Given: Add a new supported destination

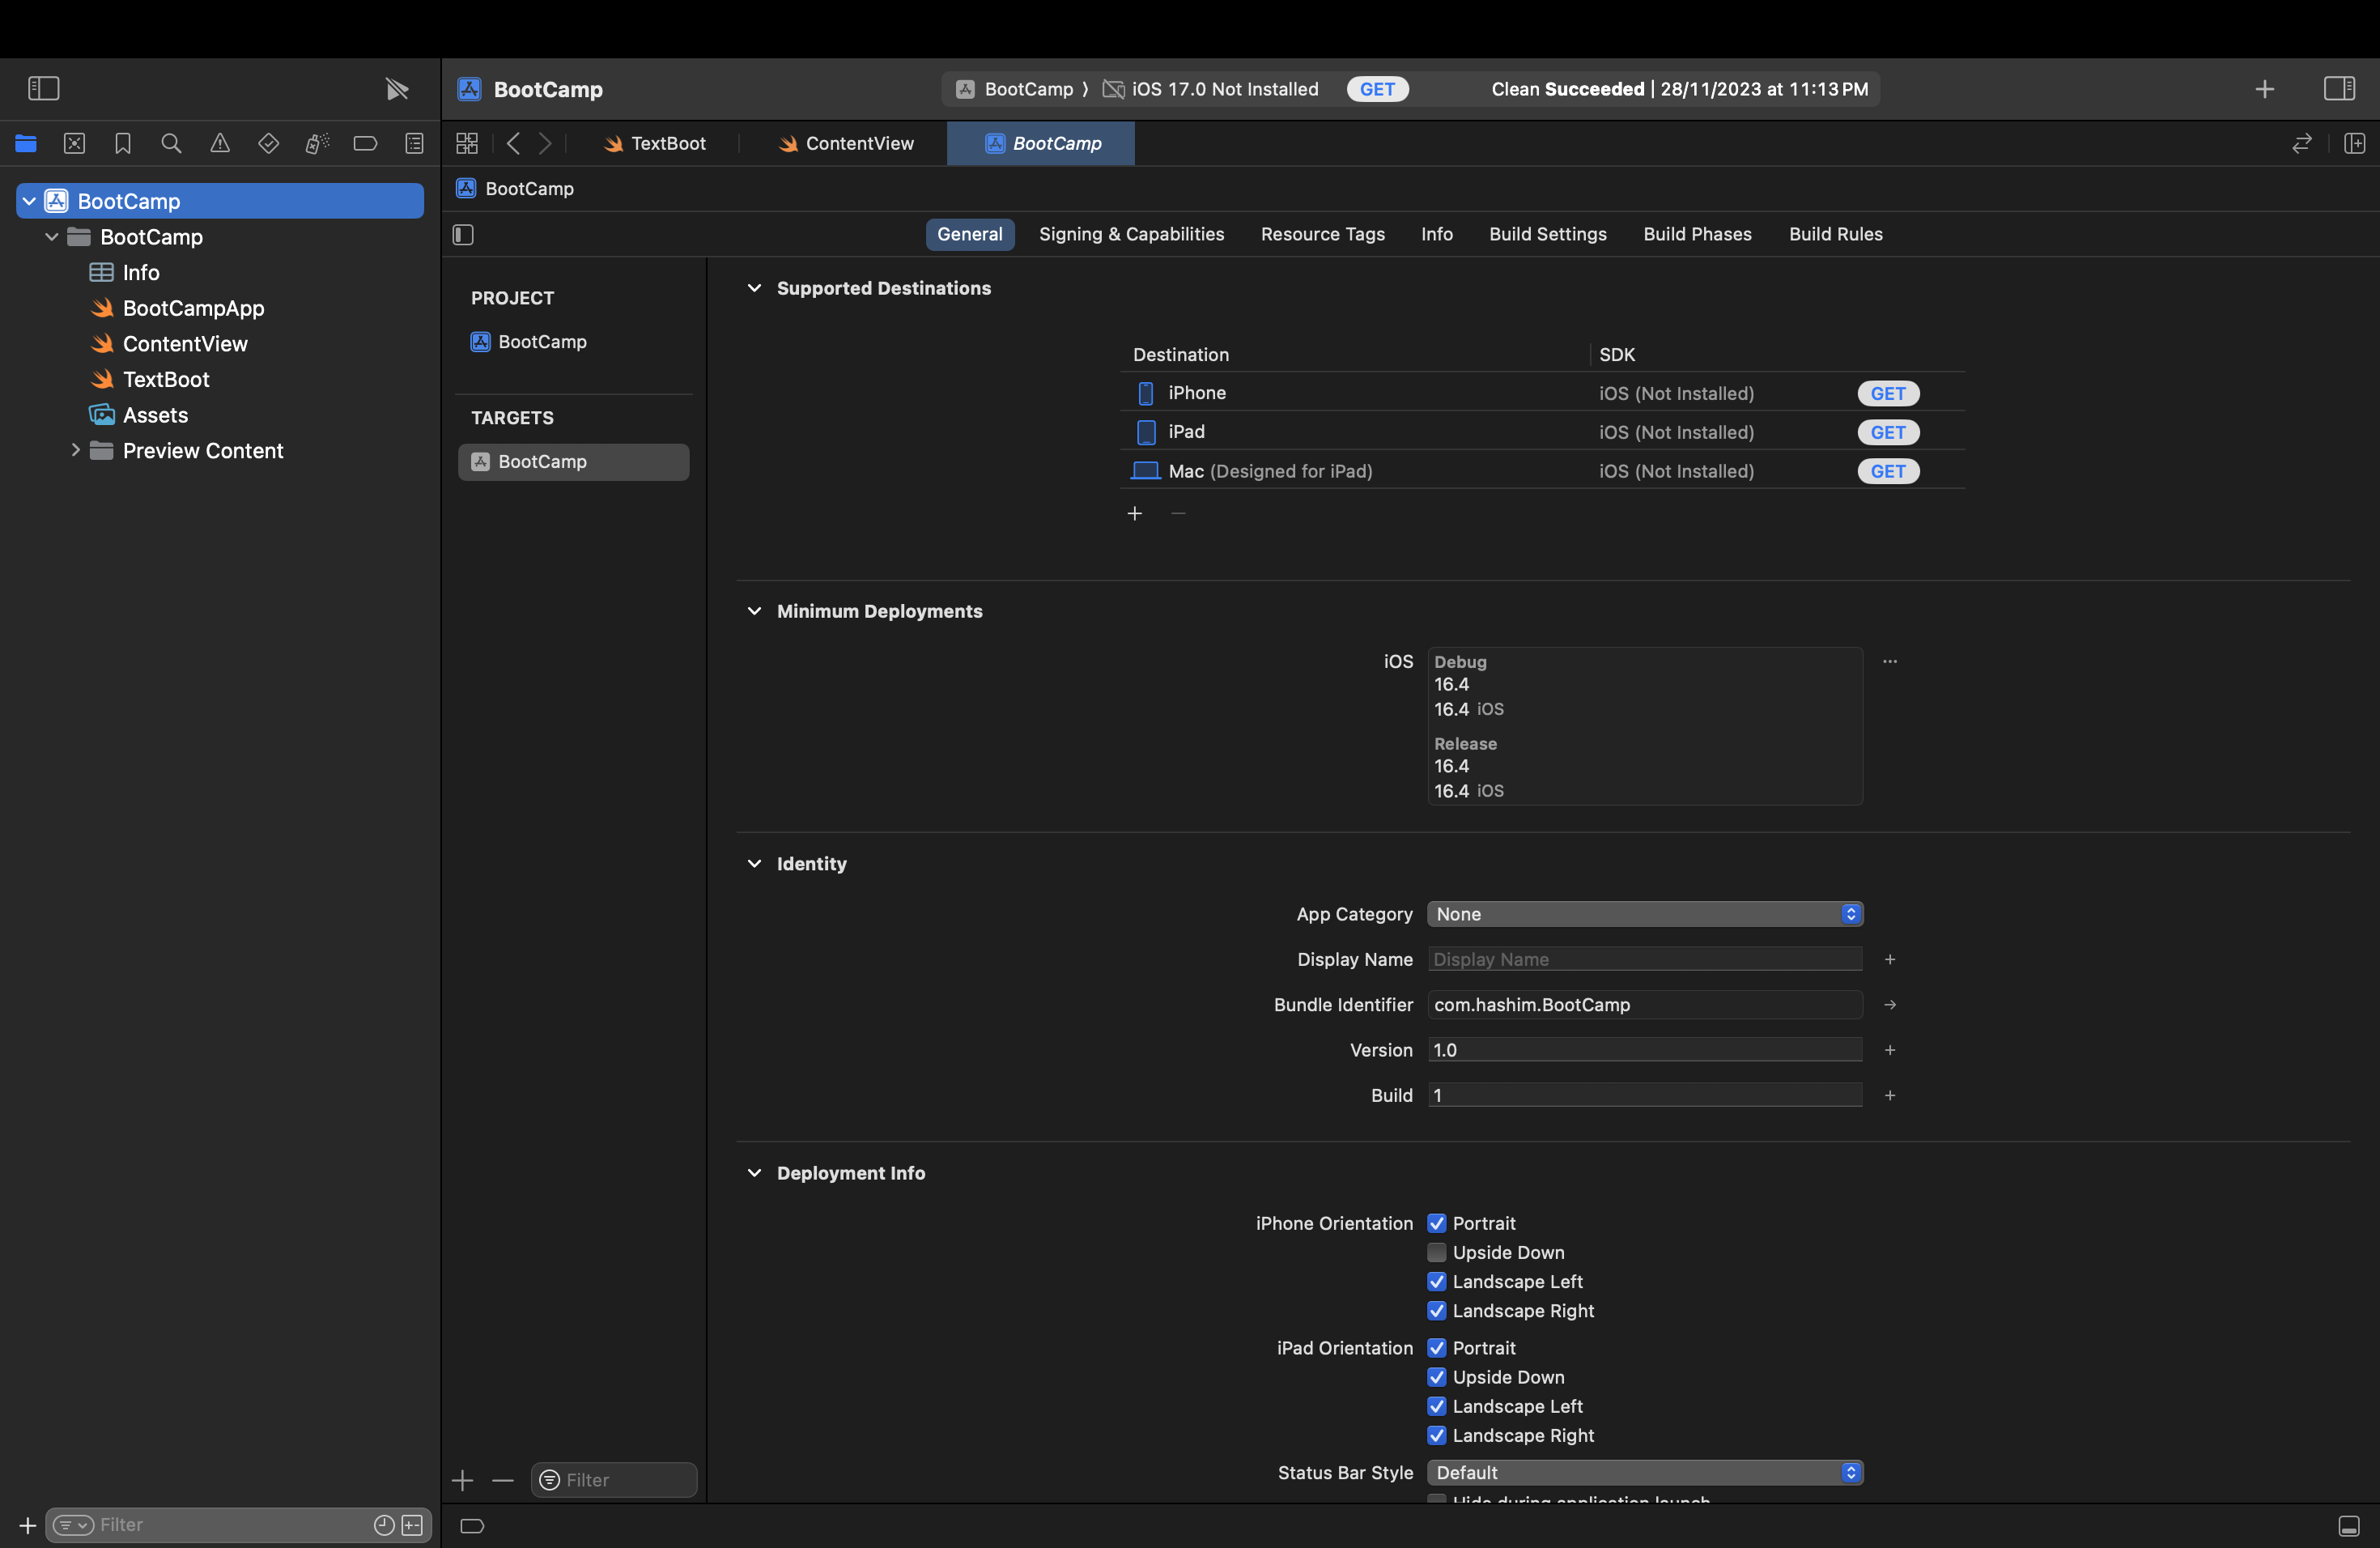Looking at the screenshot, I should [1134, 513].
